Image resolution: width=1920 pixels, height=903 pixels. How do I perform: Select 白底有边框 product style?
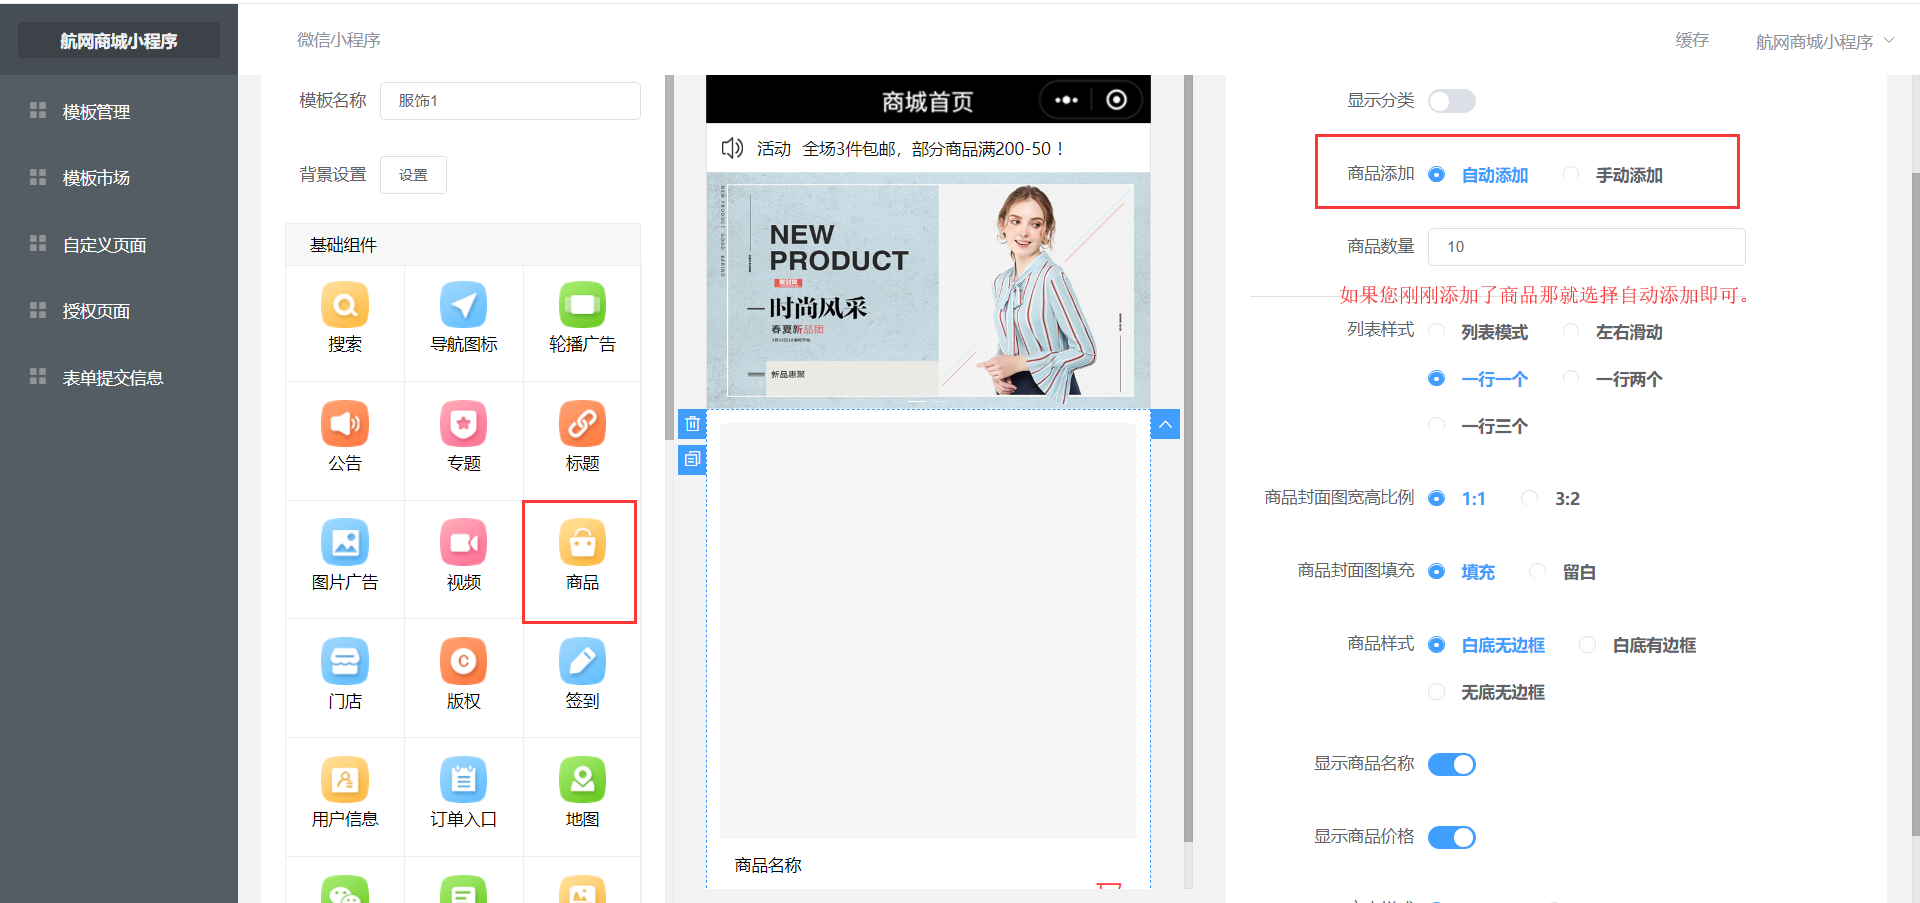[1638, 645]
